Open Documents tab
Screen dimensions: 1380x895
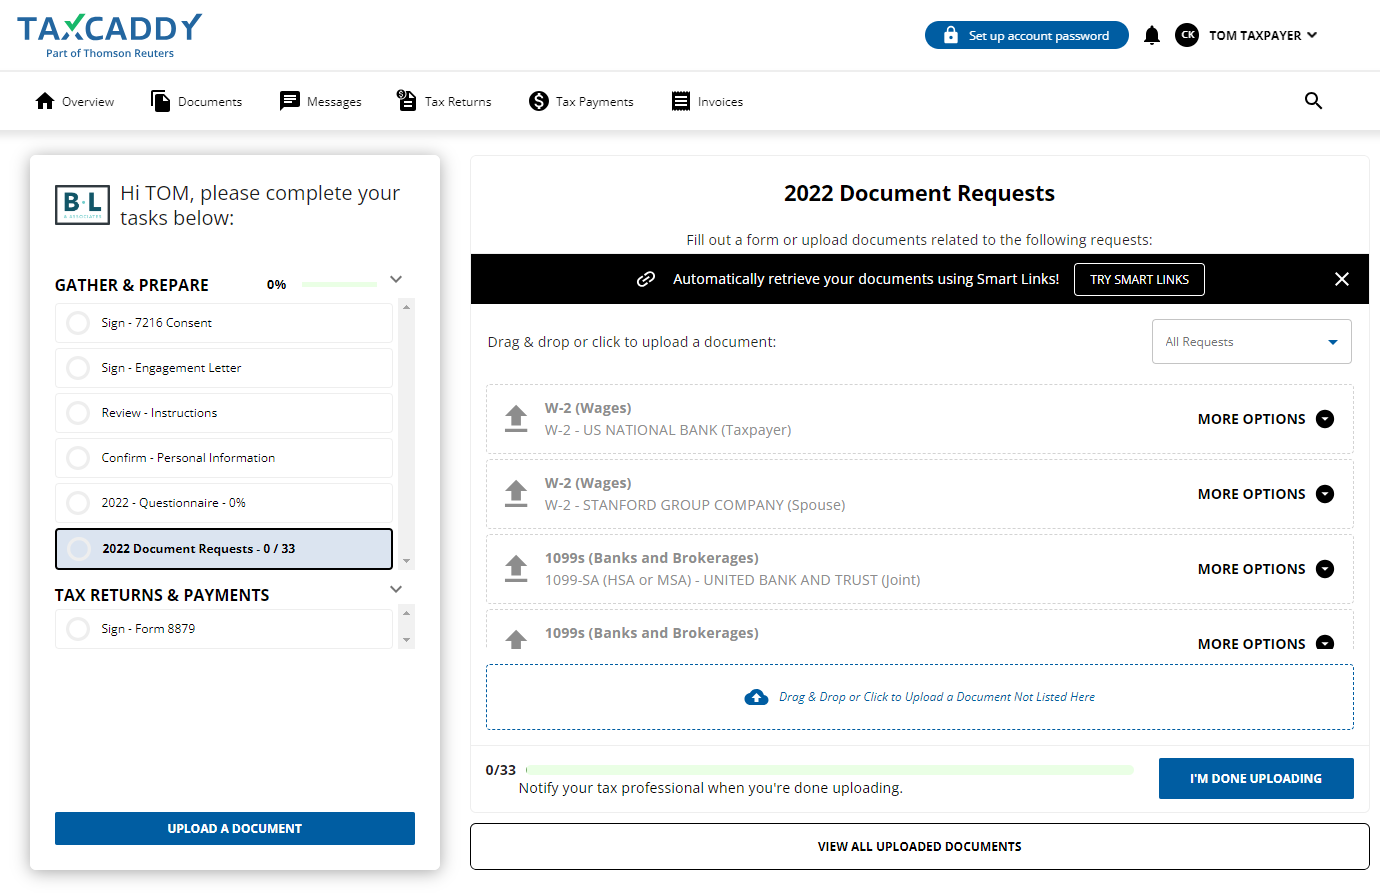point(196,101)
